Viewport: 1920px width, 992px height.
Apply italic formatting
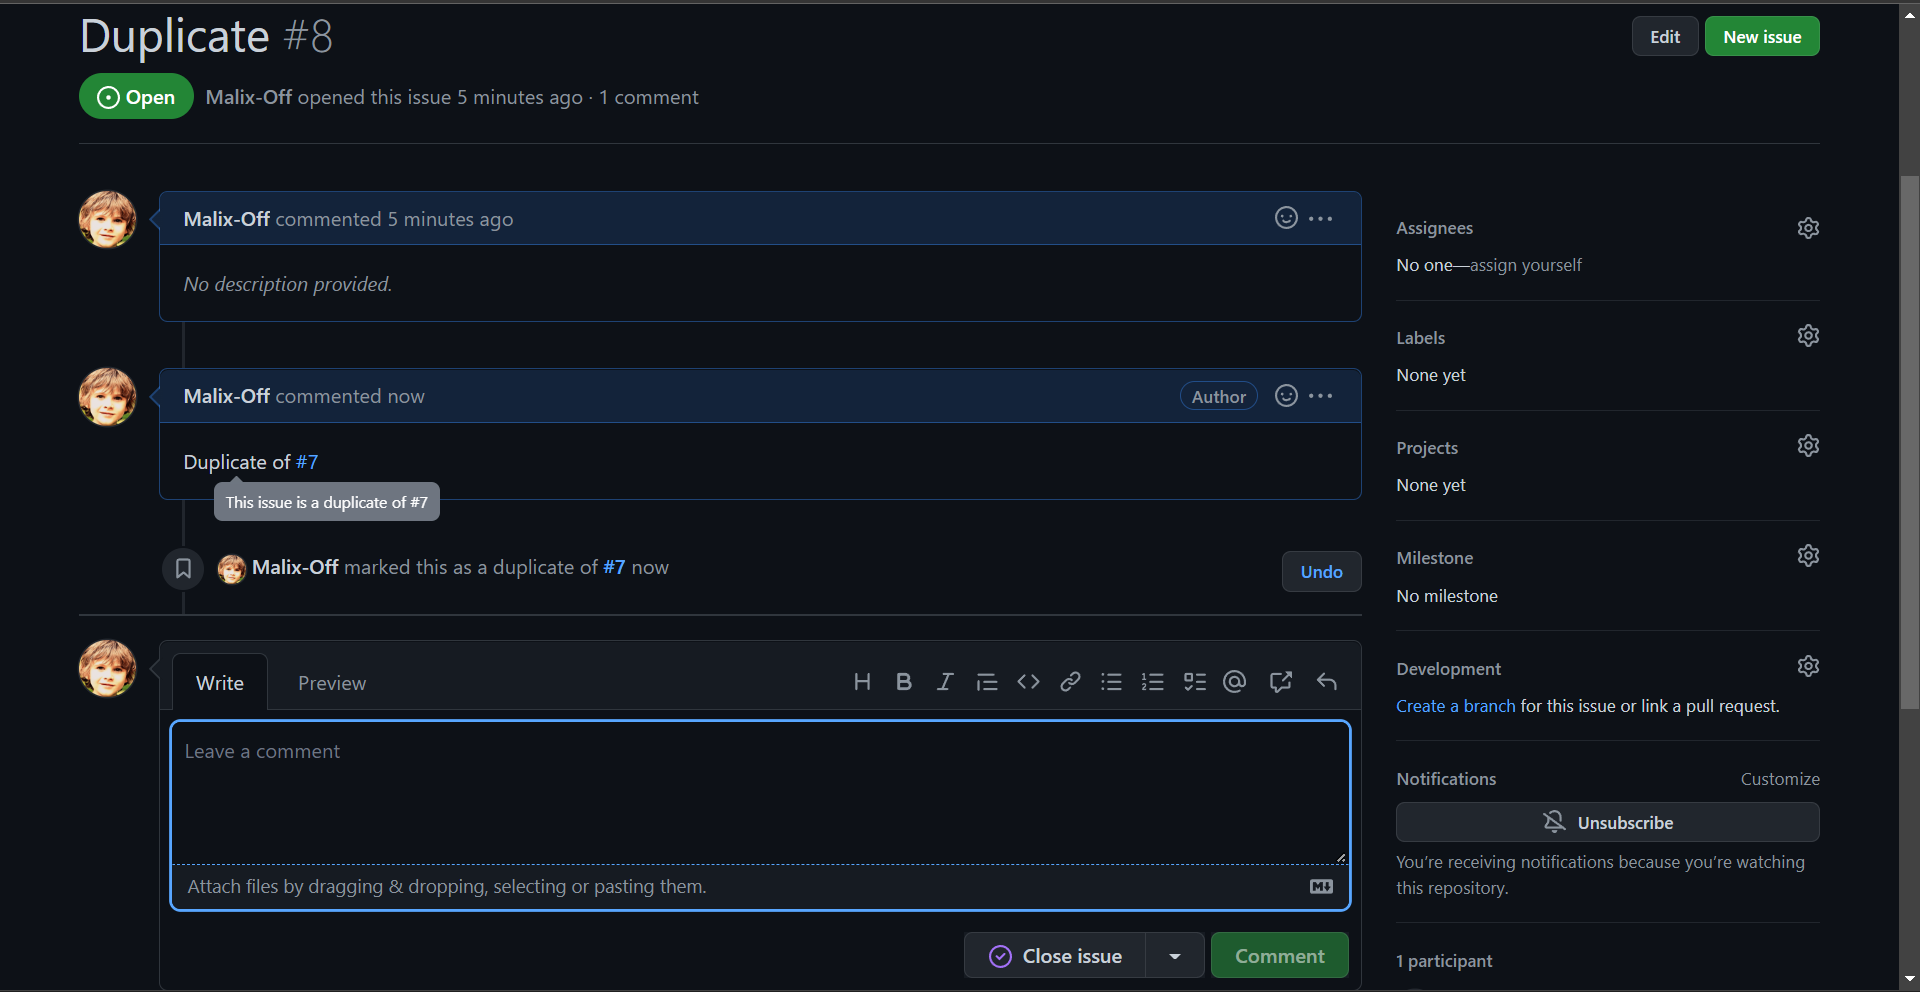[x=945, y=681]
